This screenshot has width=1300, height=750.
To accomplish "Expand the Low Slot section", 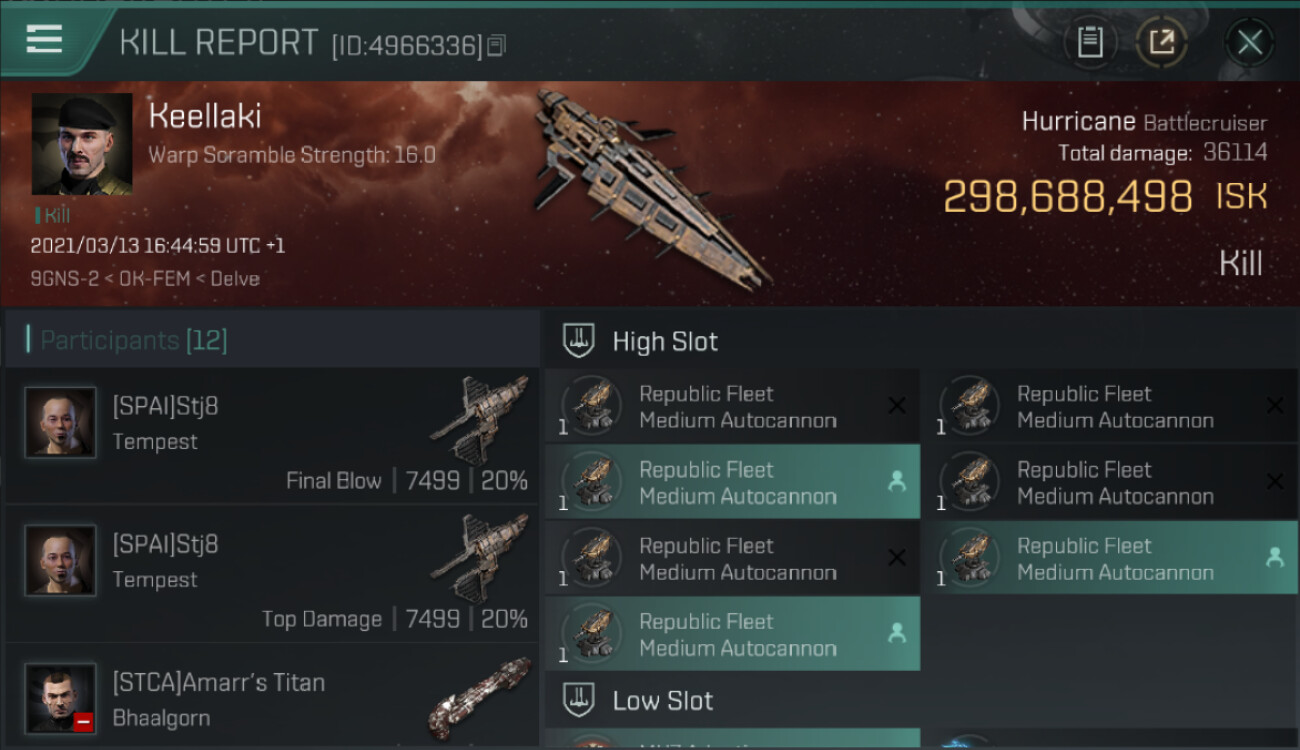I will click(663, 700).
